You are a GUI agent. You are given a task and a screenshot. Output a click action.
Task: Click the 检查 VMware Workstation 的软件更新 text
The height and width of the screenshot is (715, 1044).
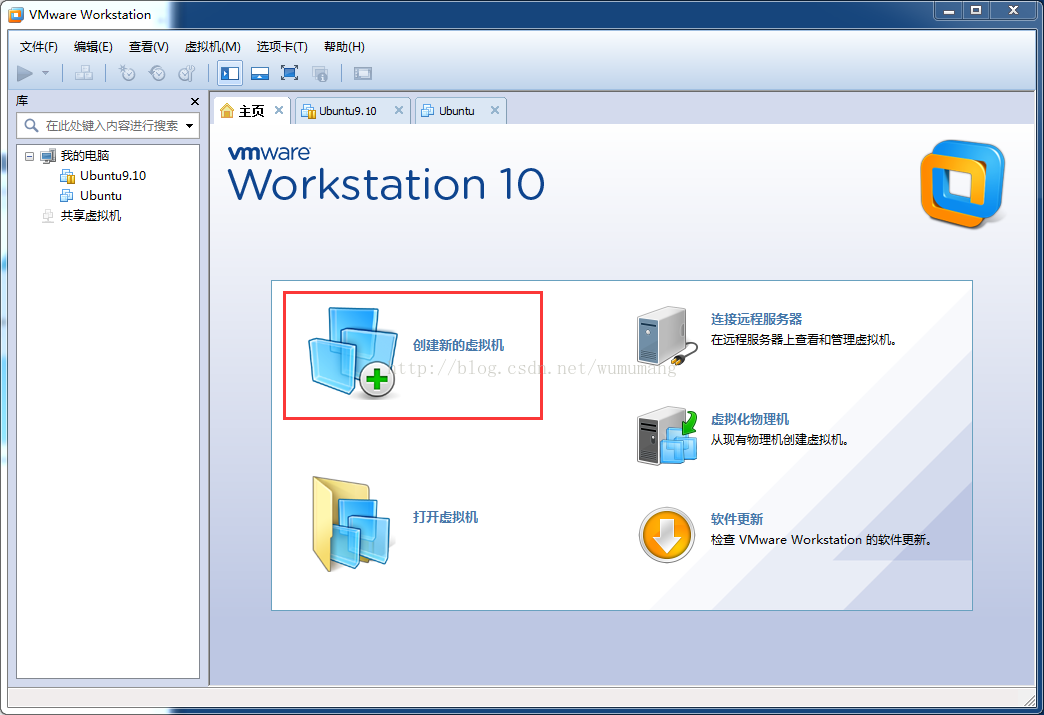point(820,539)
